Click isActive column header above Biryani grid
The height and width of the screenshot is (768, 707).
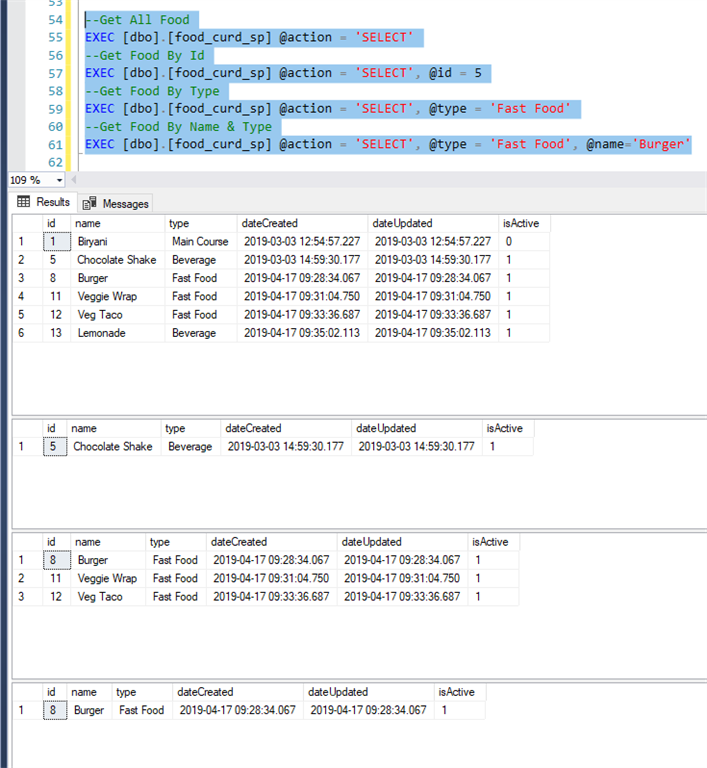(524, 223)
